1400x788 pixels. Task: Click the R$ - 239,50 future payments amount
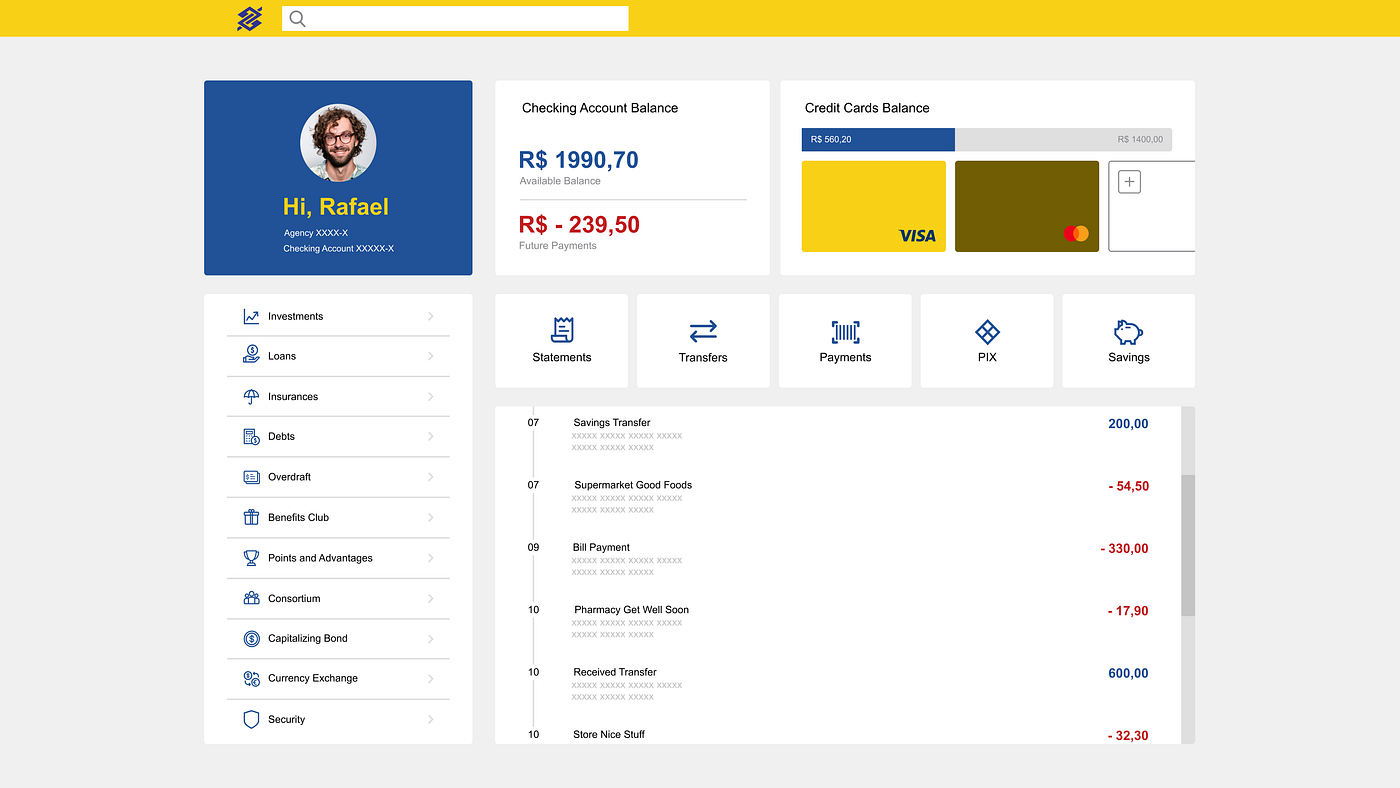pyautogui.click(x=579, y=224)
